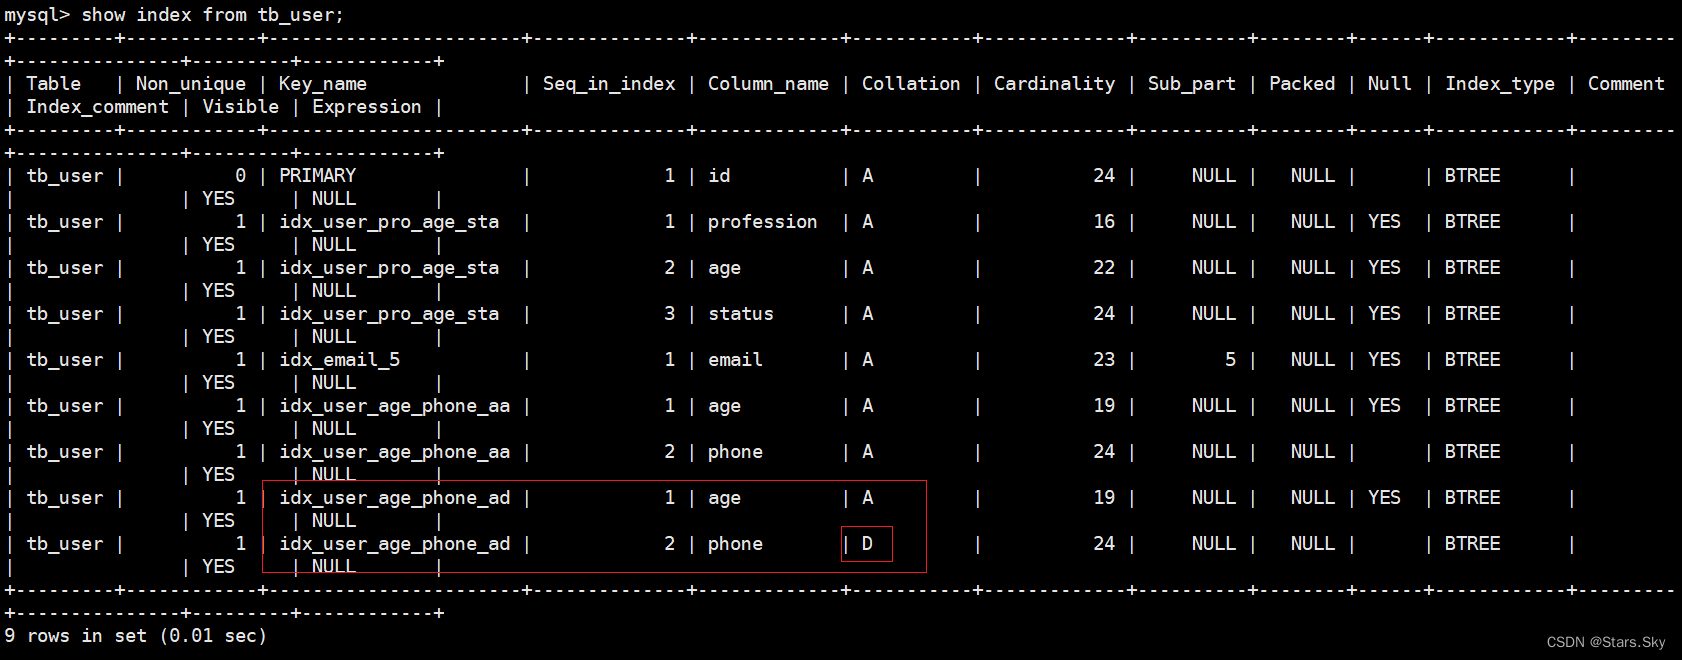Select 'age' in the idx_user_pro_age_sta row
This screenshot has width=1682, height=660.
pyautogui.click(x=724, y=268)
